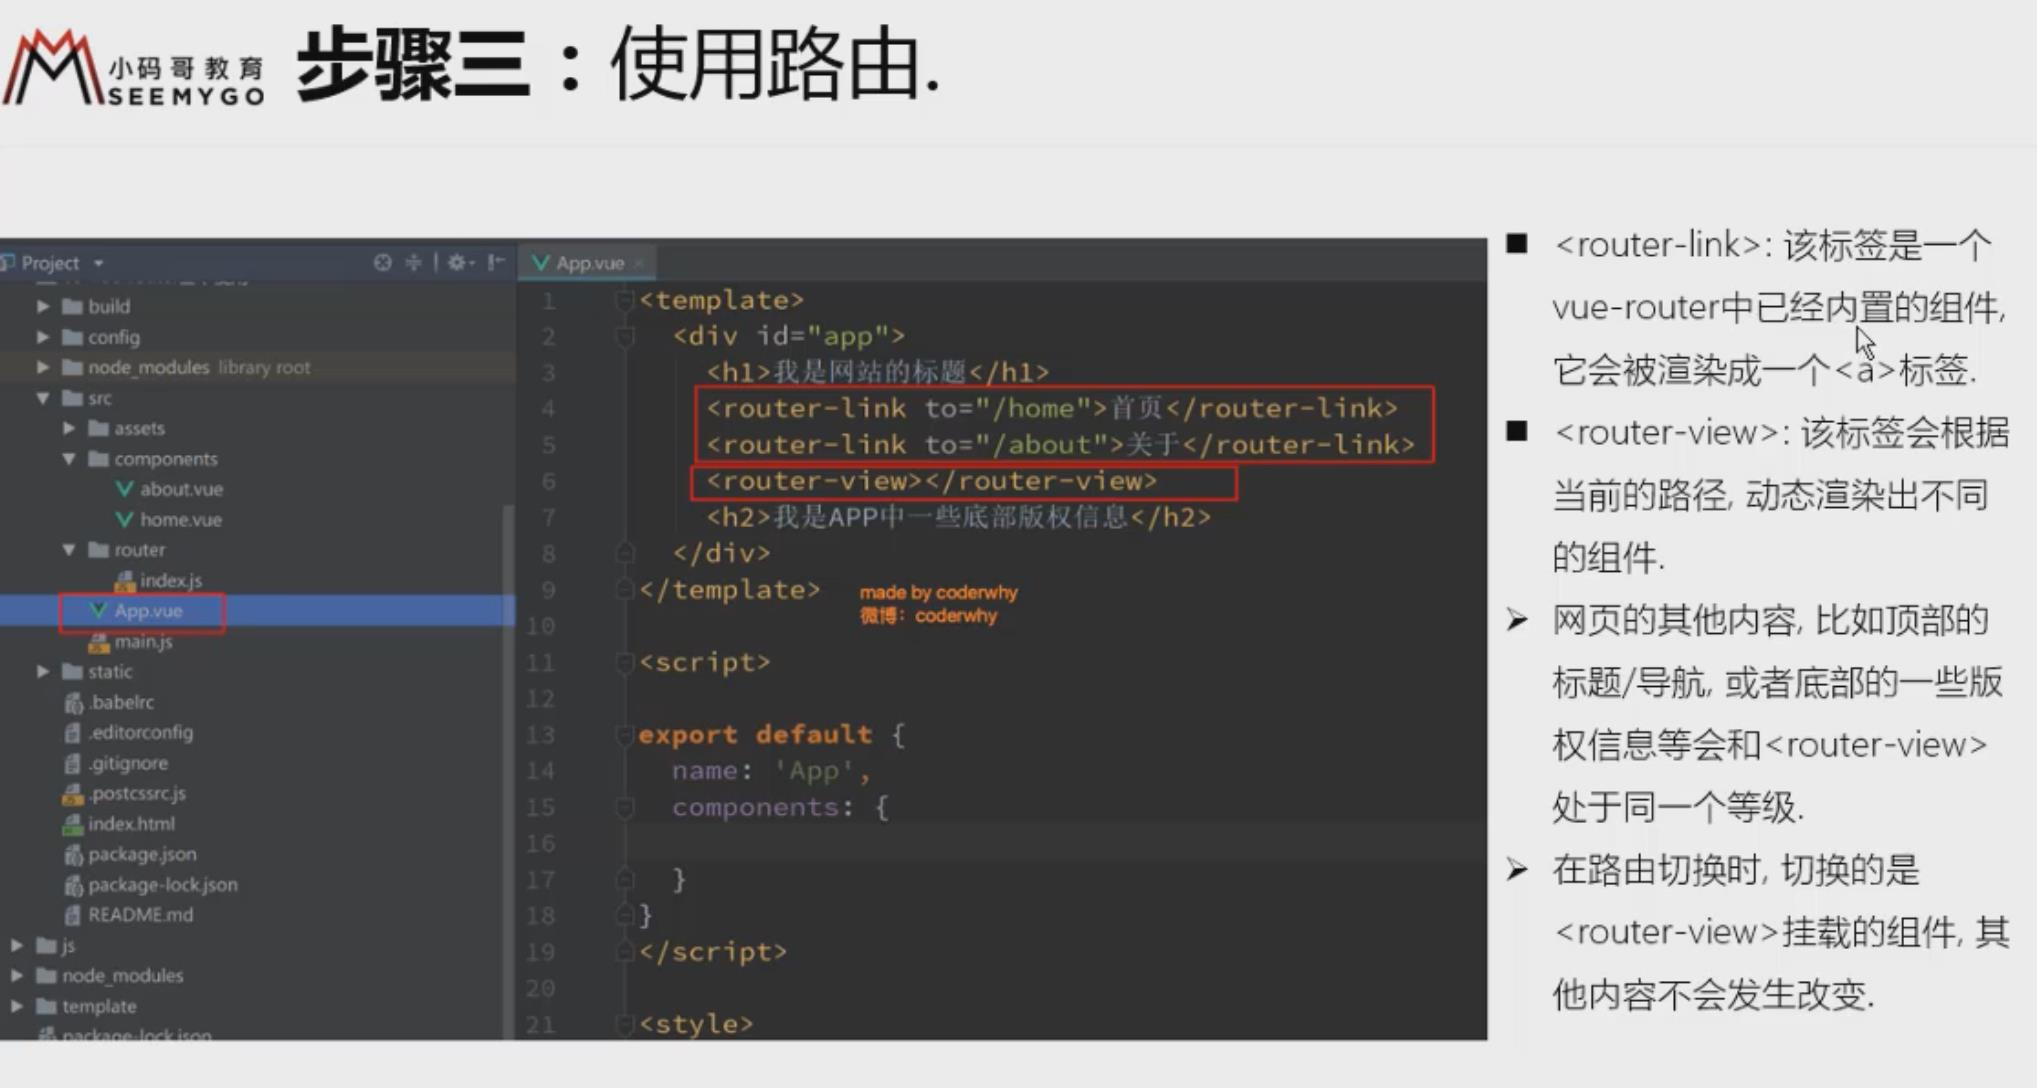Viewport: 2037px width, 1088px height.
Task: Click the fold marker on the <style> line
Action: click(624, 1024)
